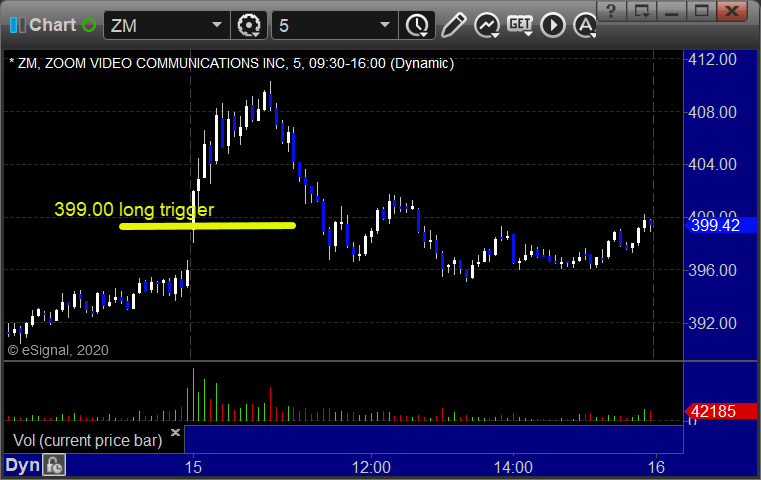761x480 pixels.
Task: Open the GET studies dropdown
Action: pos(520,25)
